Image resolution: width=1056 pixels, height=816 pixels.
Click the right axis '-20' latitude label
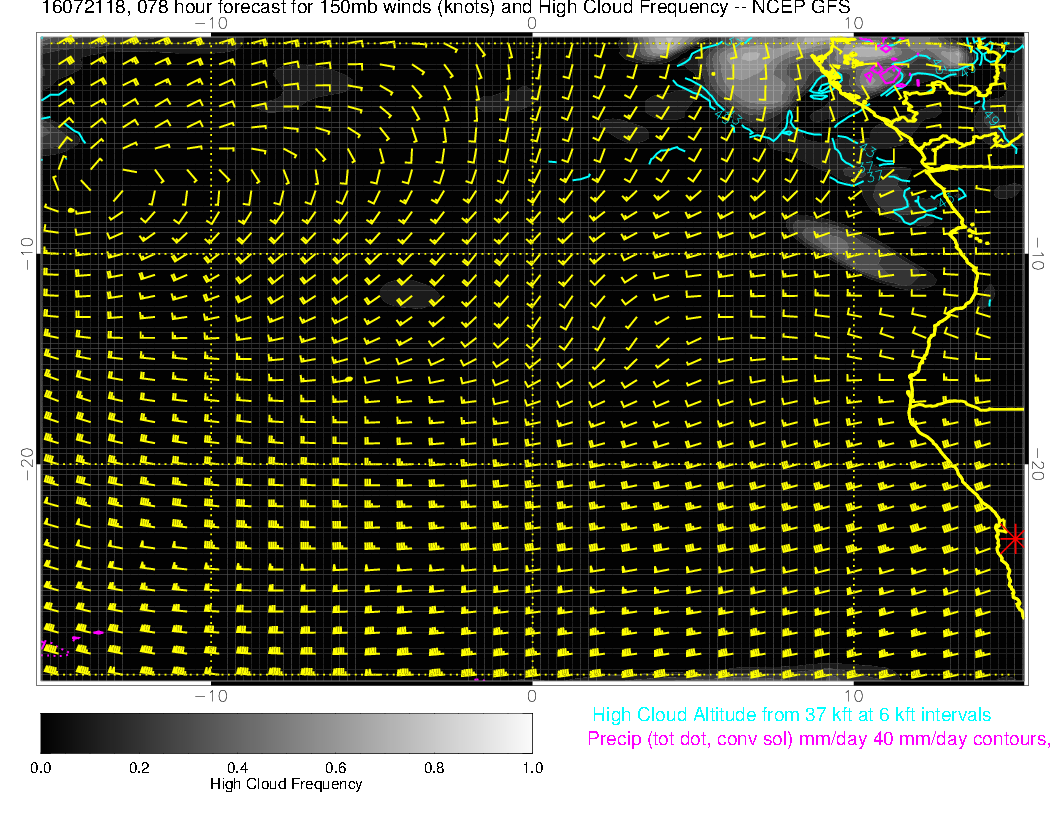[x=1037, y=464]
